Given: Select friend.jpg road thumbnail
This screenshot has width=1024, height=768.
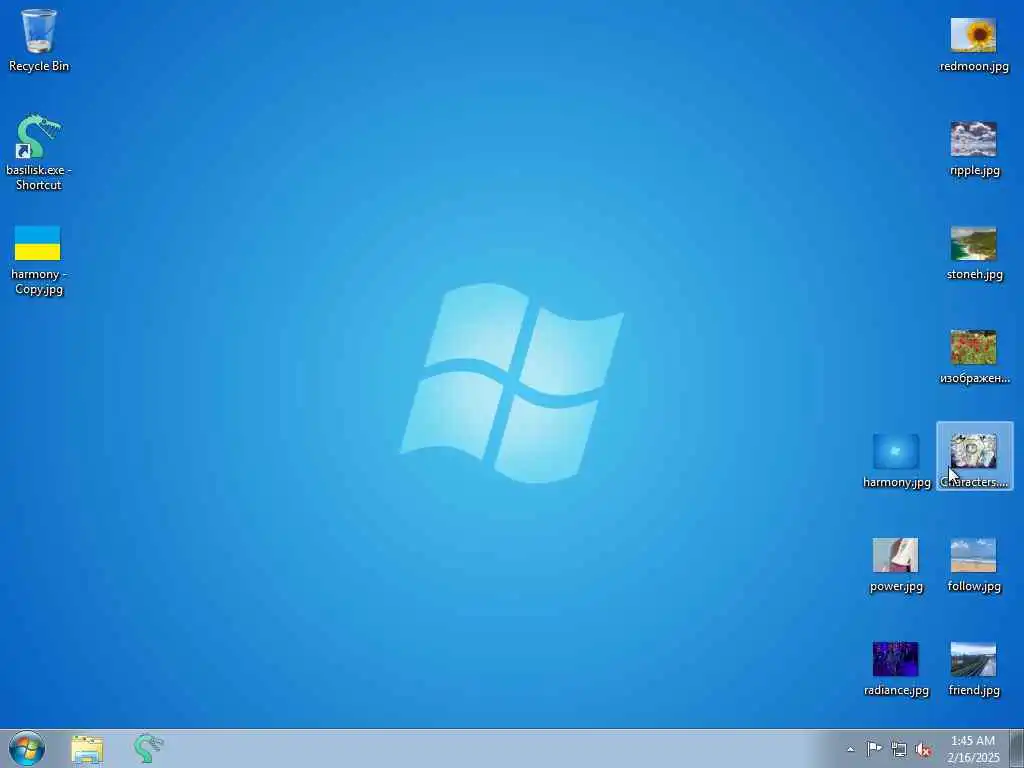Looking at the screenshot, I should (x=973, y=659).
